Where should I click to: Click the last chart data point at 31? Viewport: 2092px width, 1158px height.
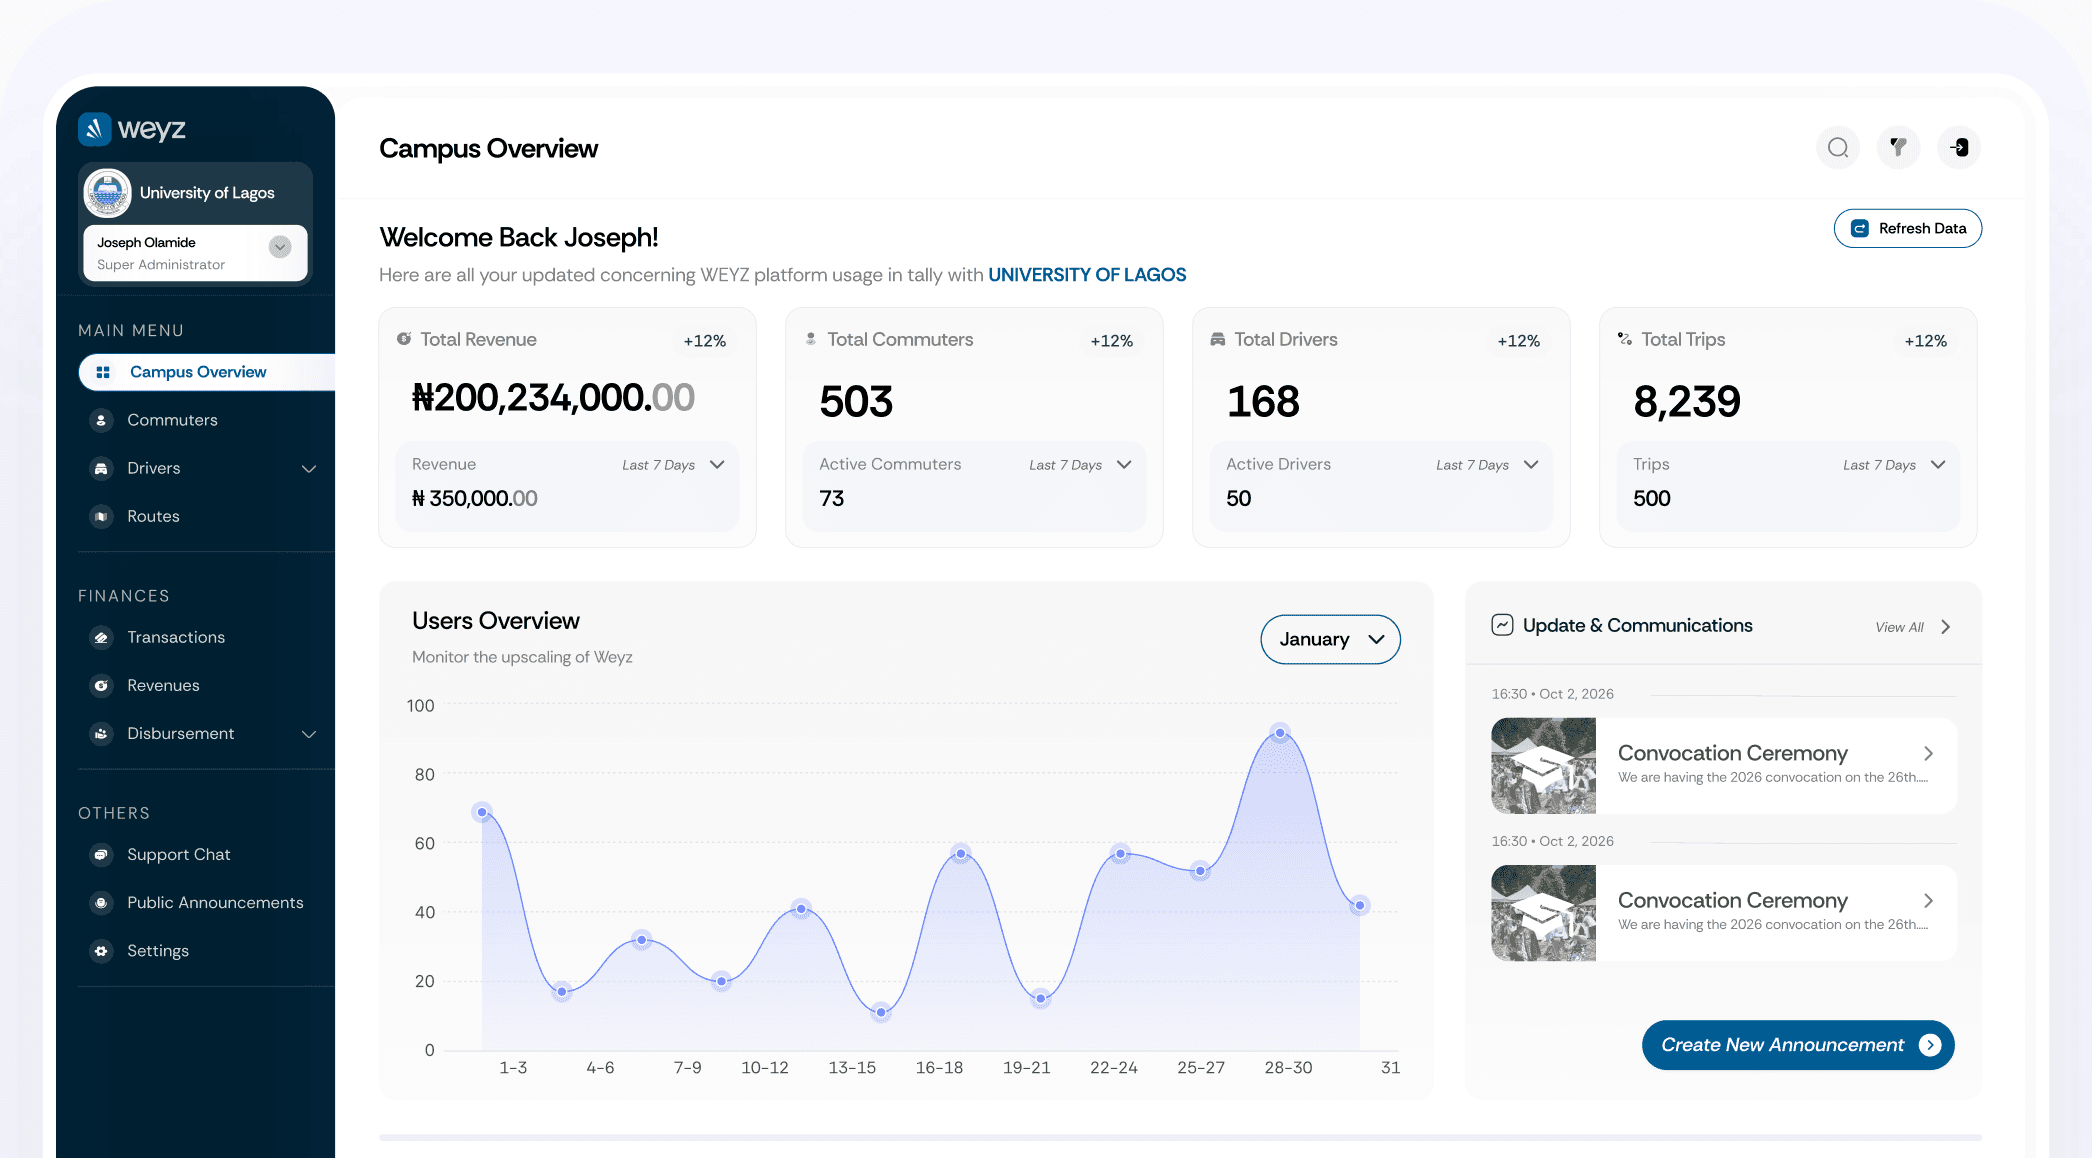coord(1360,905)
